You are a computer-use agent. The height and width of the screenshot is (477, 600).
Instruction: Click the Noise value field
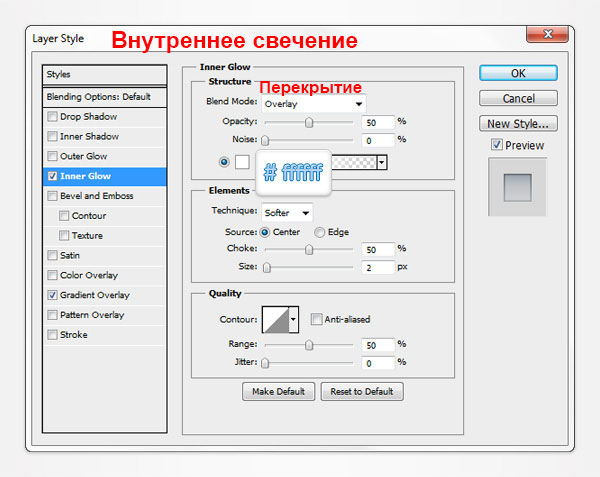(x=378, y=140)
